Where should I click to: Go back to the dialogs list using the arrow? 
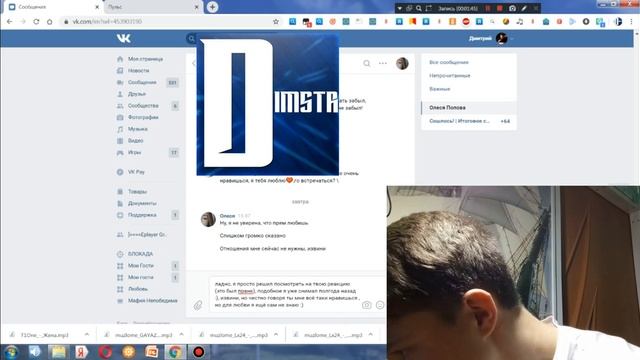[193, 63]
